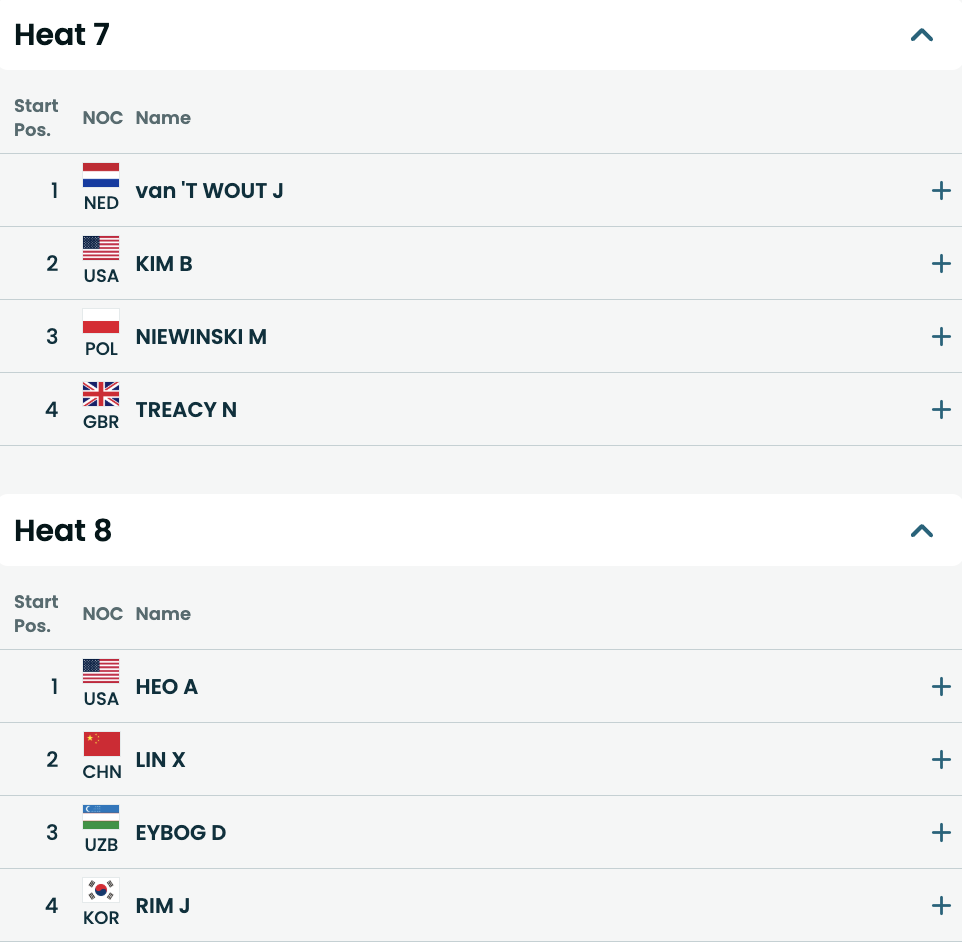Click the Name column header in Heat 7
Viewport: 962px width, 942px height.
(163, 118)
